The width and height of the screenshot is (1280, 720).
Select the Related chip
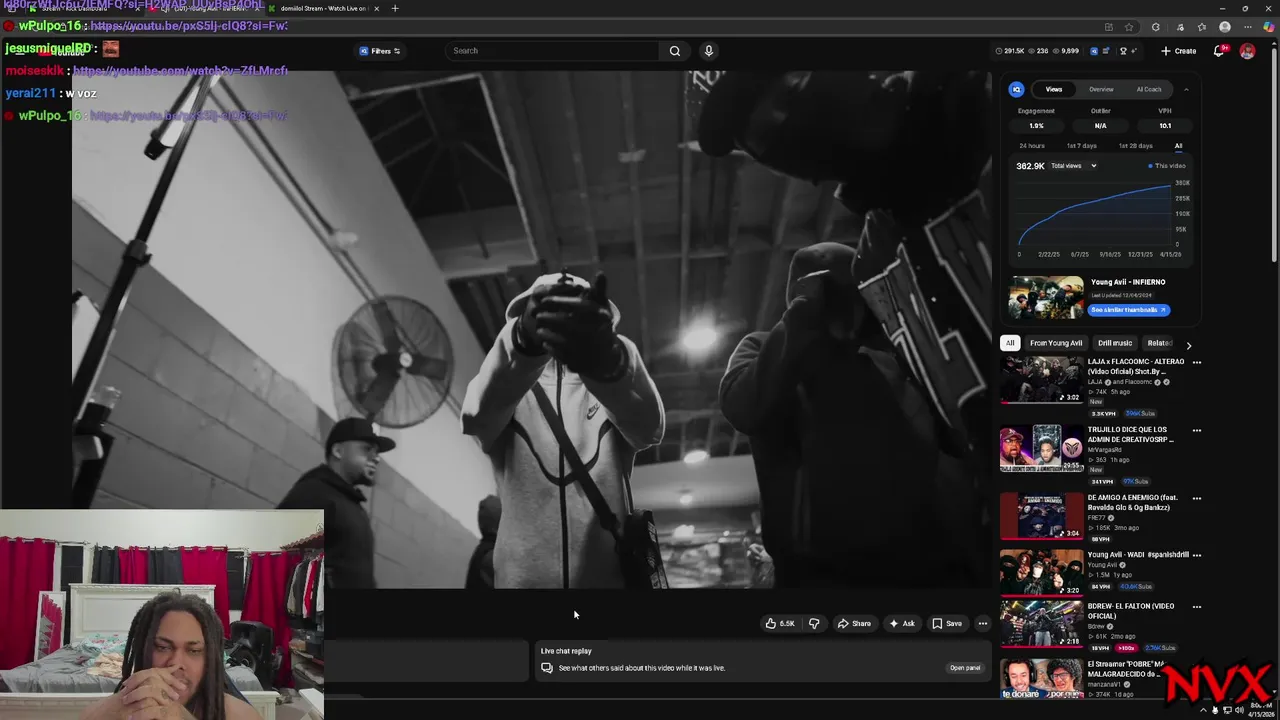(x=1159, y=343)
